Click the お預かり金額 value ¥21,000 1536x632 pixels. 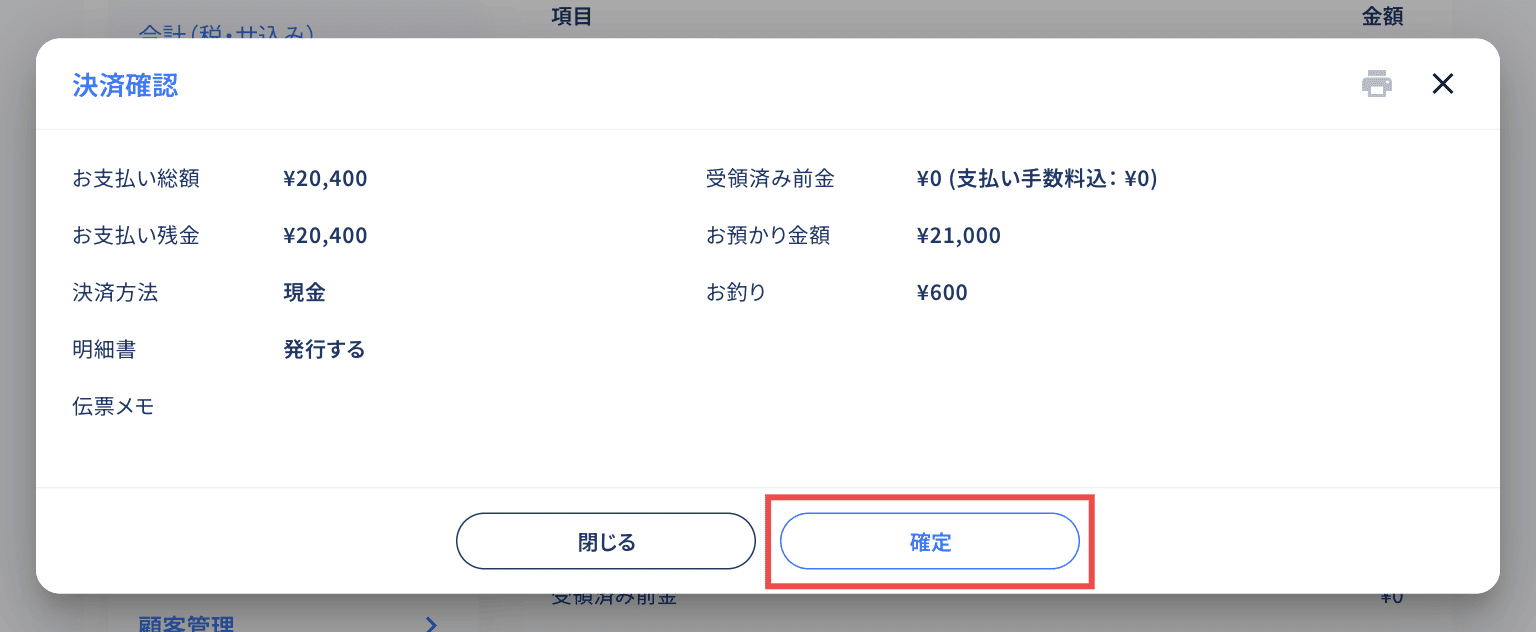pyautogui.click(x=958, y=235)
